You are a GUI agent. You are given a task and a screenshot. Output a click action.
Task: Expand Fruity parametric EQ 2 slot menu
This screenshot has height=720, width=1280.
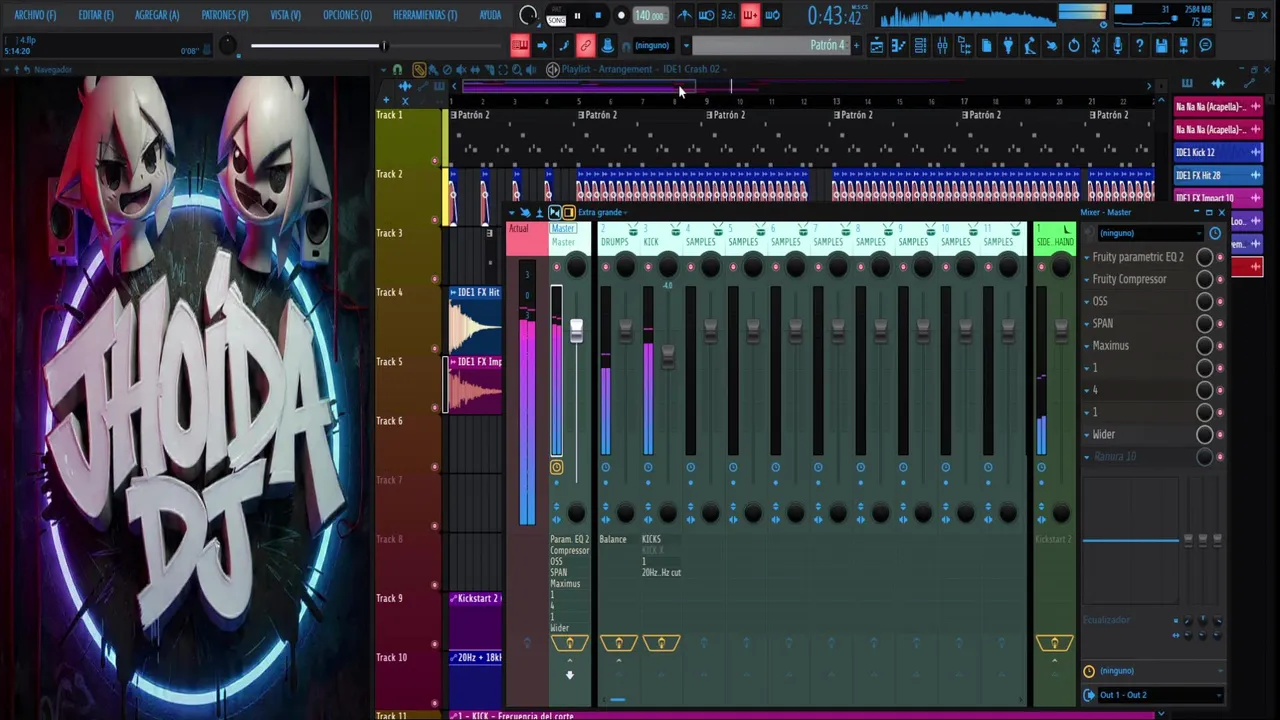[1087, 257]
